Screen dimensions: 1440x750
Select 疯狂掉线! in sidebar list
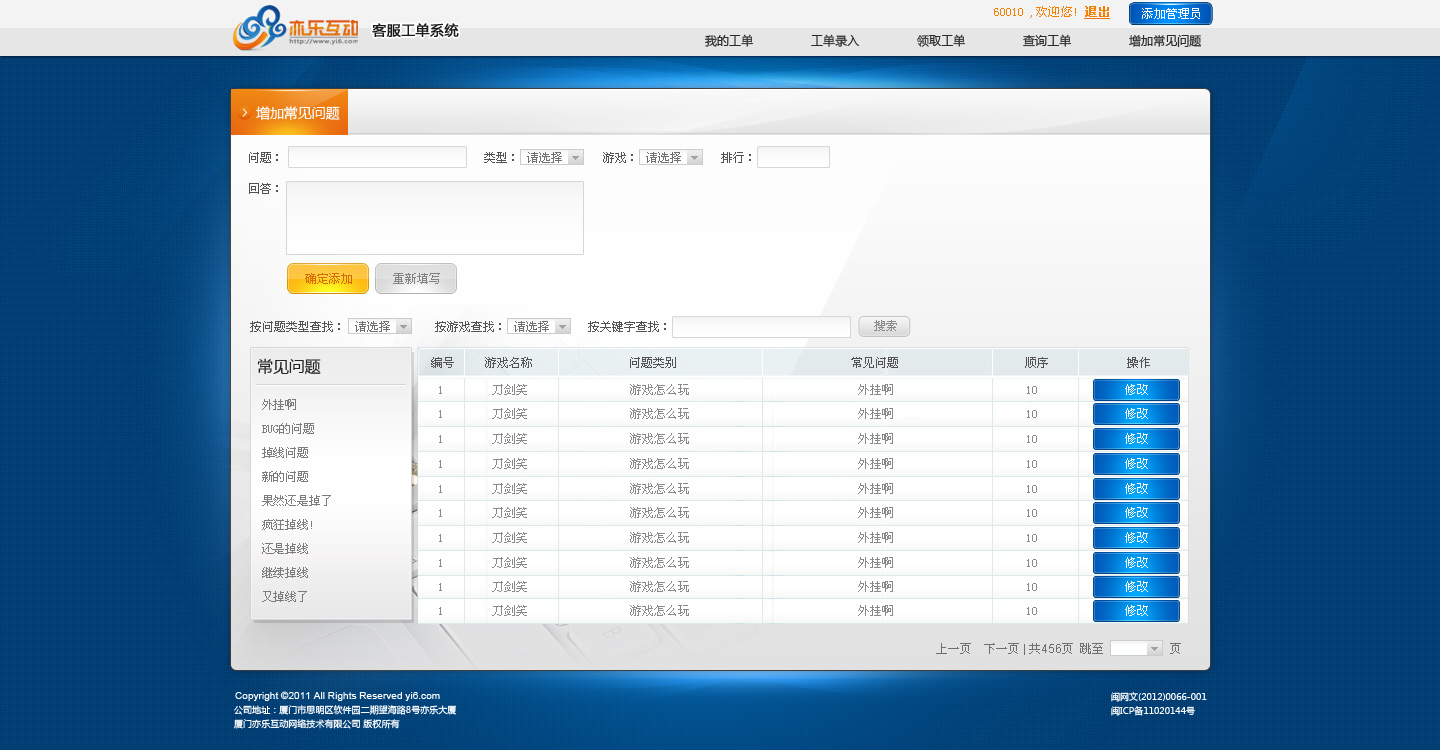pyautogui.click(x=288, y=525)
